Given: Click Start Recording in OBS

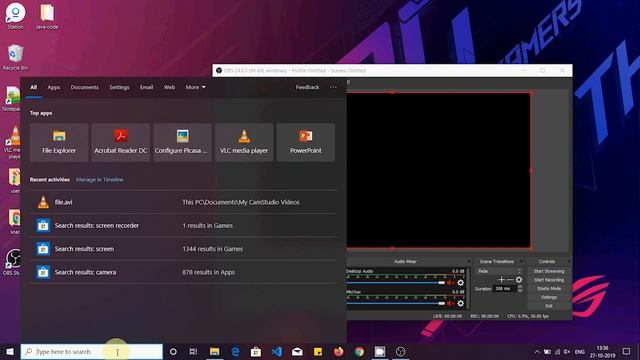Looking at the screenshot, I should tap(549, 280).
